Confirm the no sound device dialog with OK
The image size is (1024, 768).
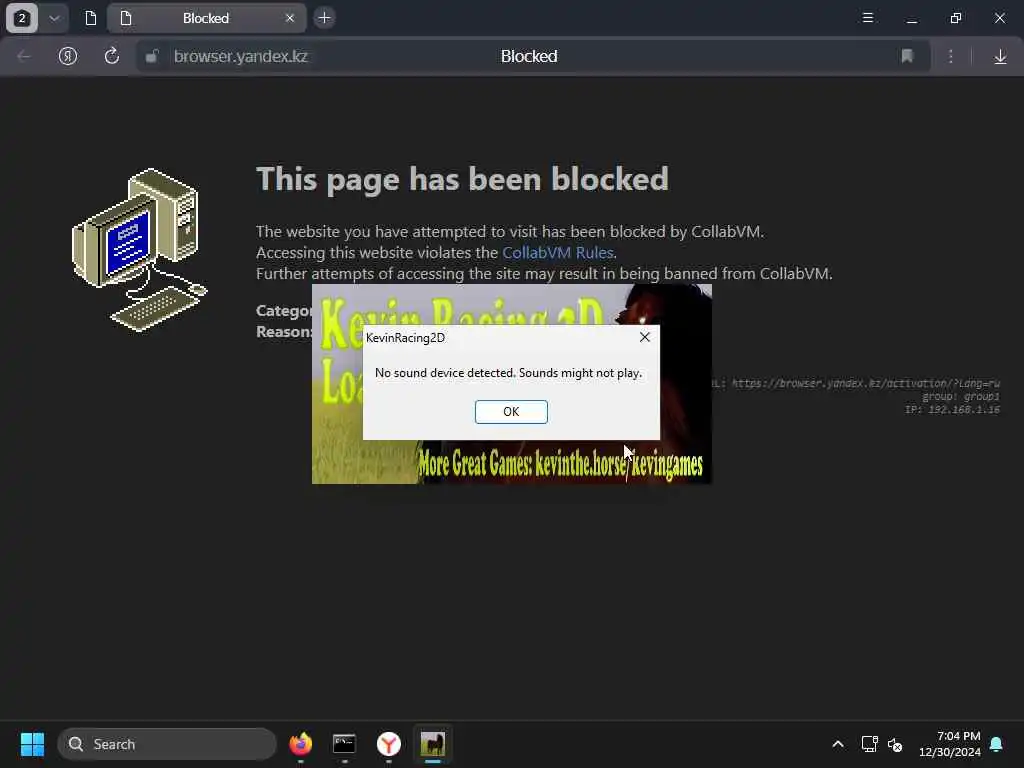pyautogui.click(x=511, y=411)
